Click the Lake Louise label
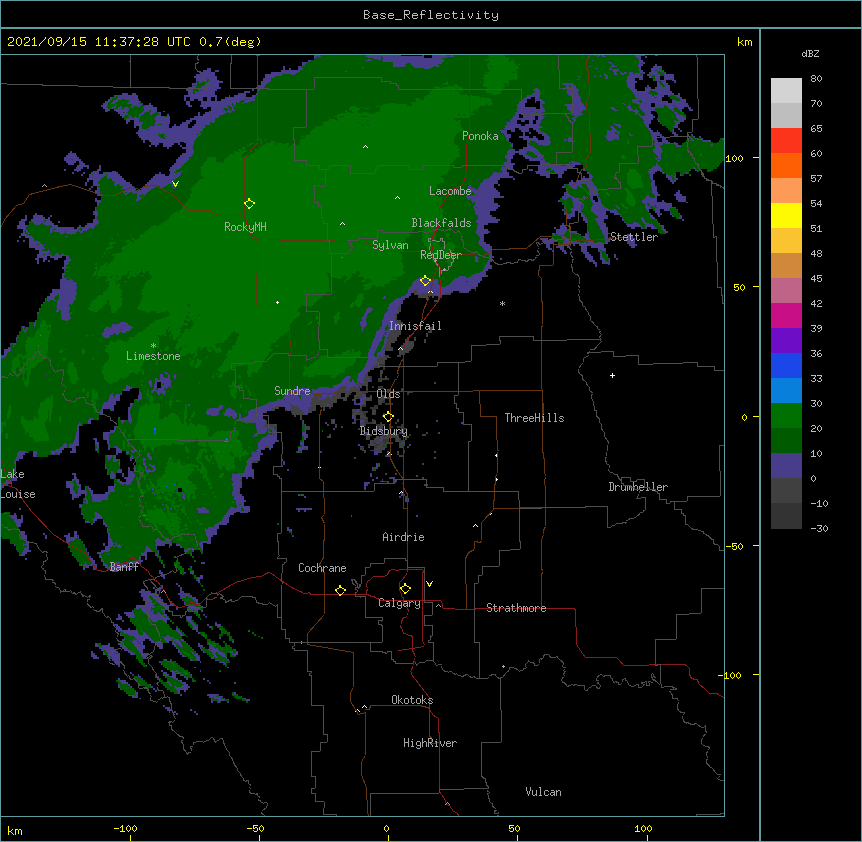This screenshot has width=862, height=842. (18, 484)
